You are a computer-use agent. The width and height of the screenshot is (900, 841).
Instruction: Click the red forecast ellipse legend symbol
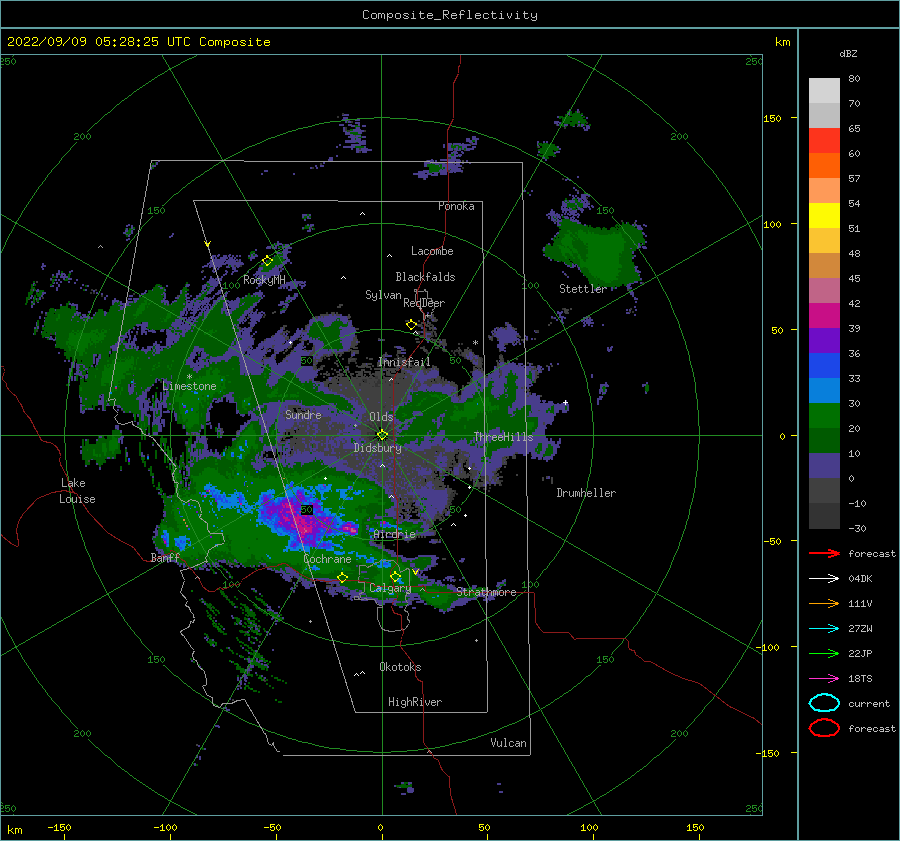pyautogui.click(x=824, y=728)
